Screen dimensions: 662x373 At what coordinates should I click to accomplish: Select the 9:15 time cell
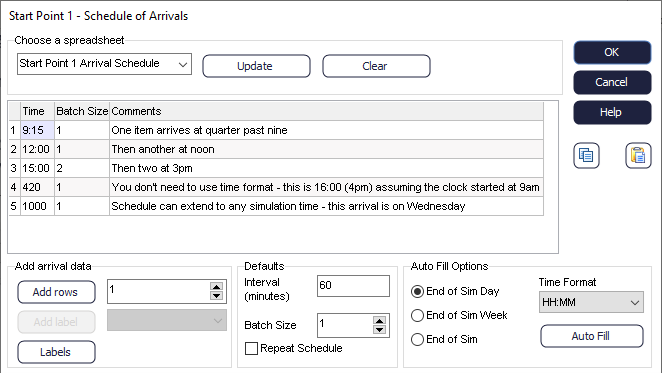tap(37, 130)
